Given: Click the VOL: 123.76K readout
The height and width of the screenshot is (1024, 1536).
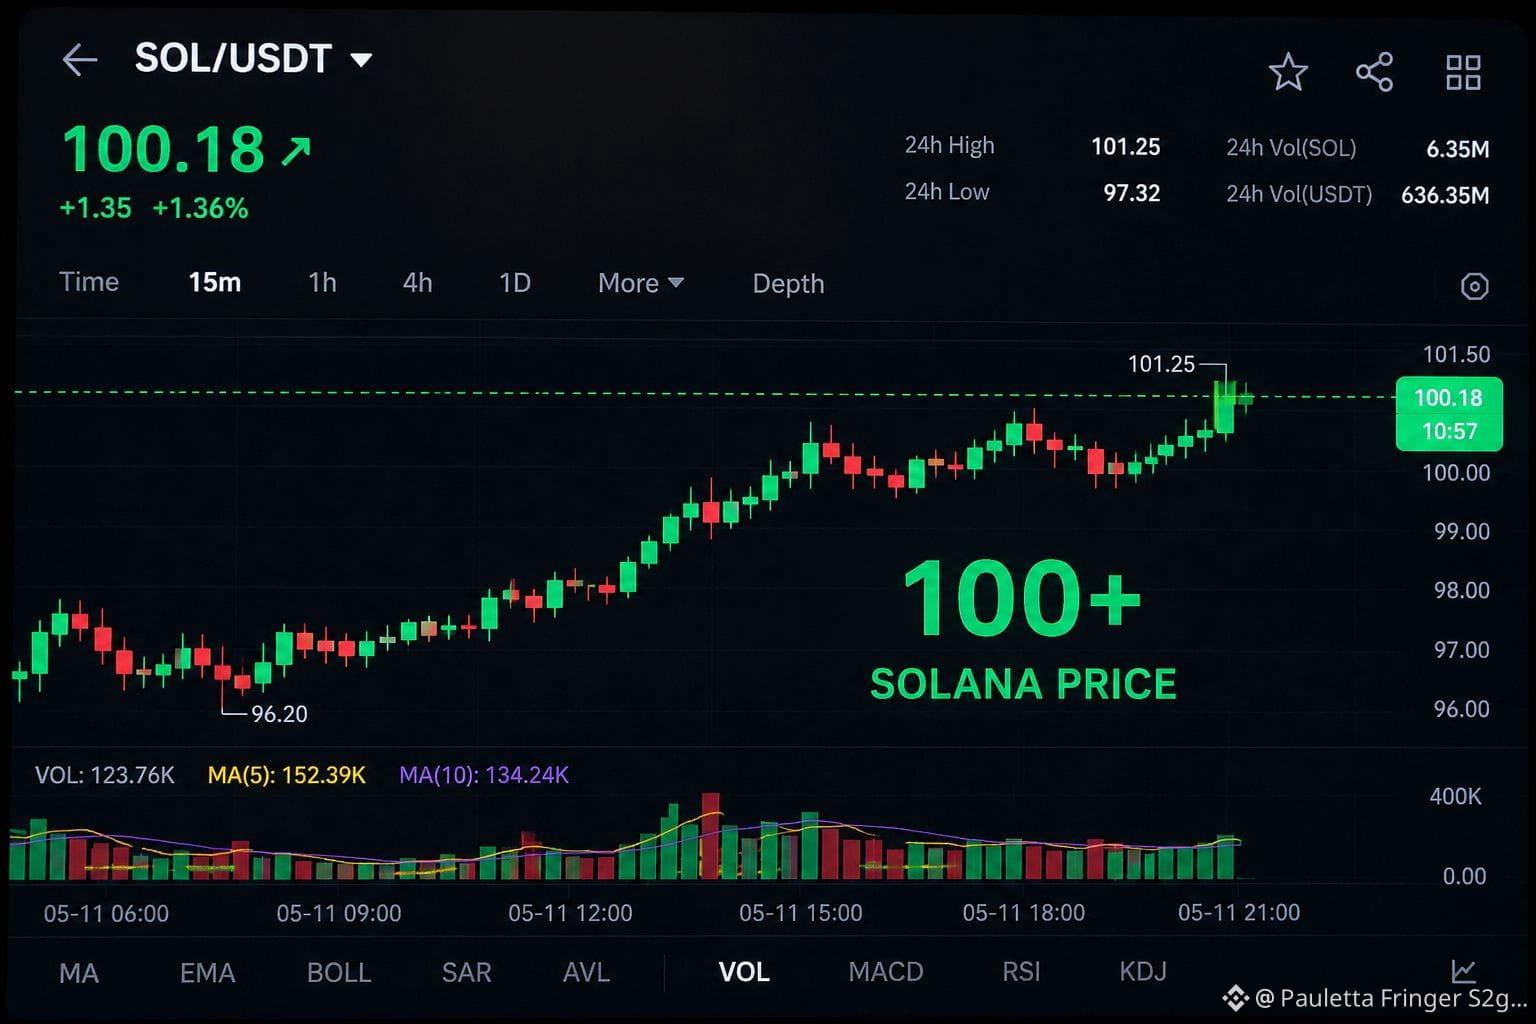Looking at the screenshot, I should (x=105, y=775).
